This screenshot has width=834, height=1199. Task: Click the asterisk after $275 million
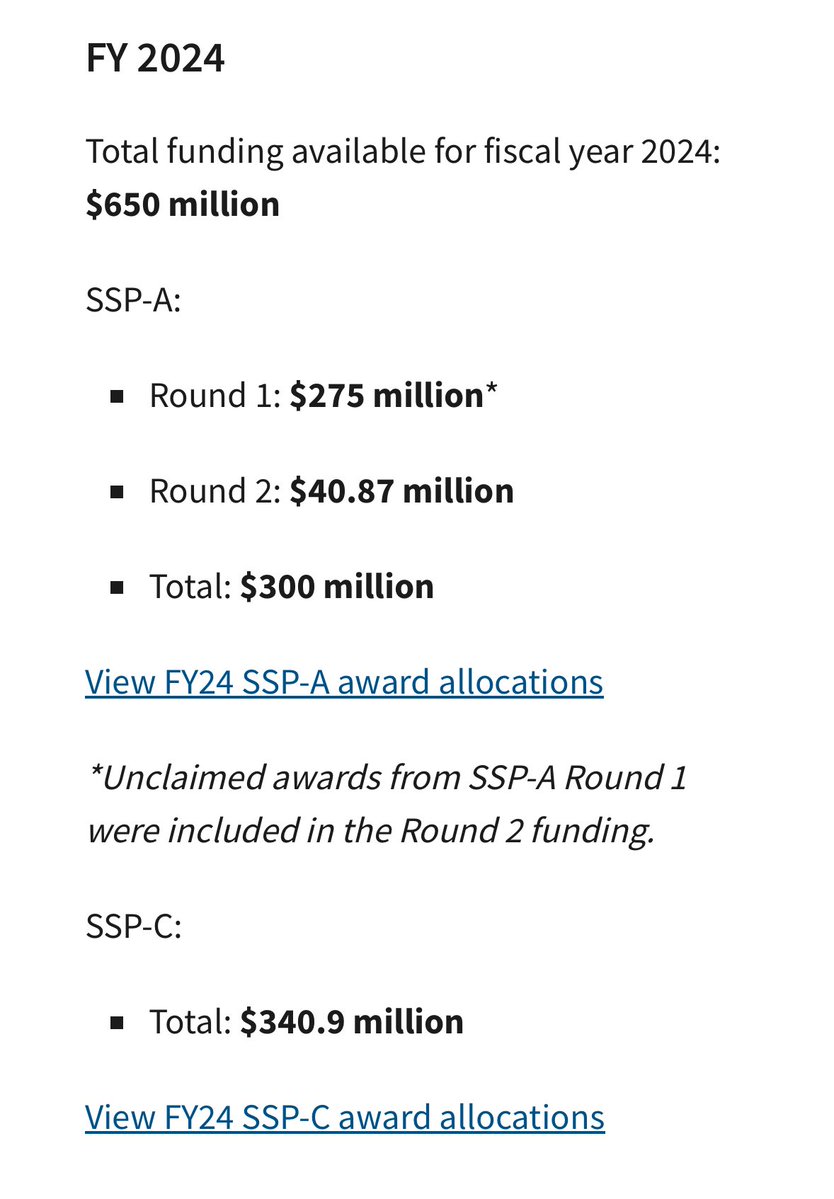tap(491, 393)
